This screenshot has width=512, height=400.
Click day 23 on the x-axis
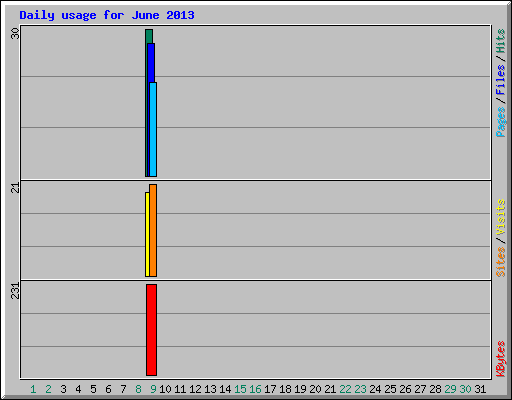click(360, 389)
